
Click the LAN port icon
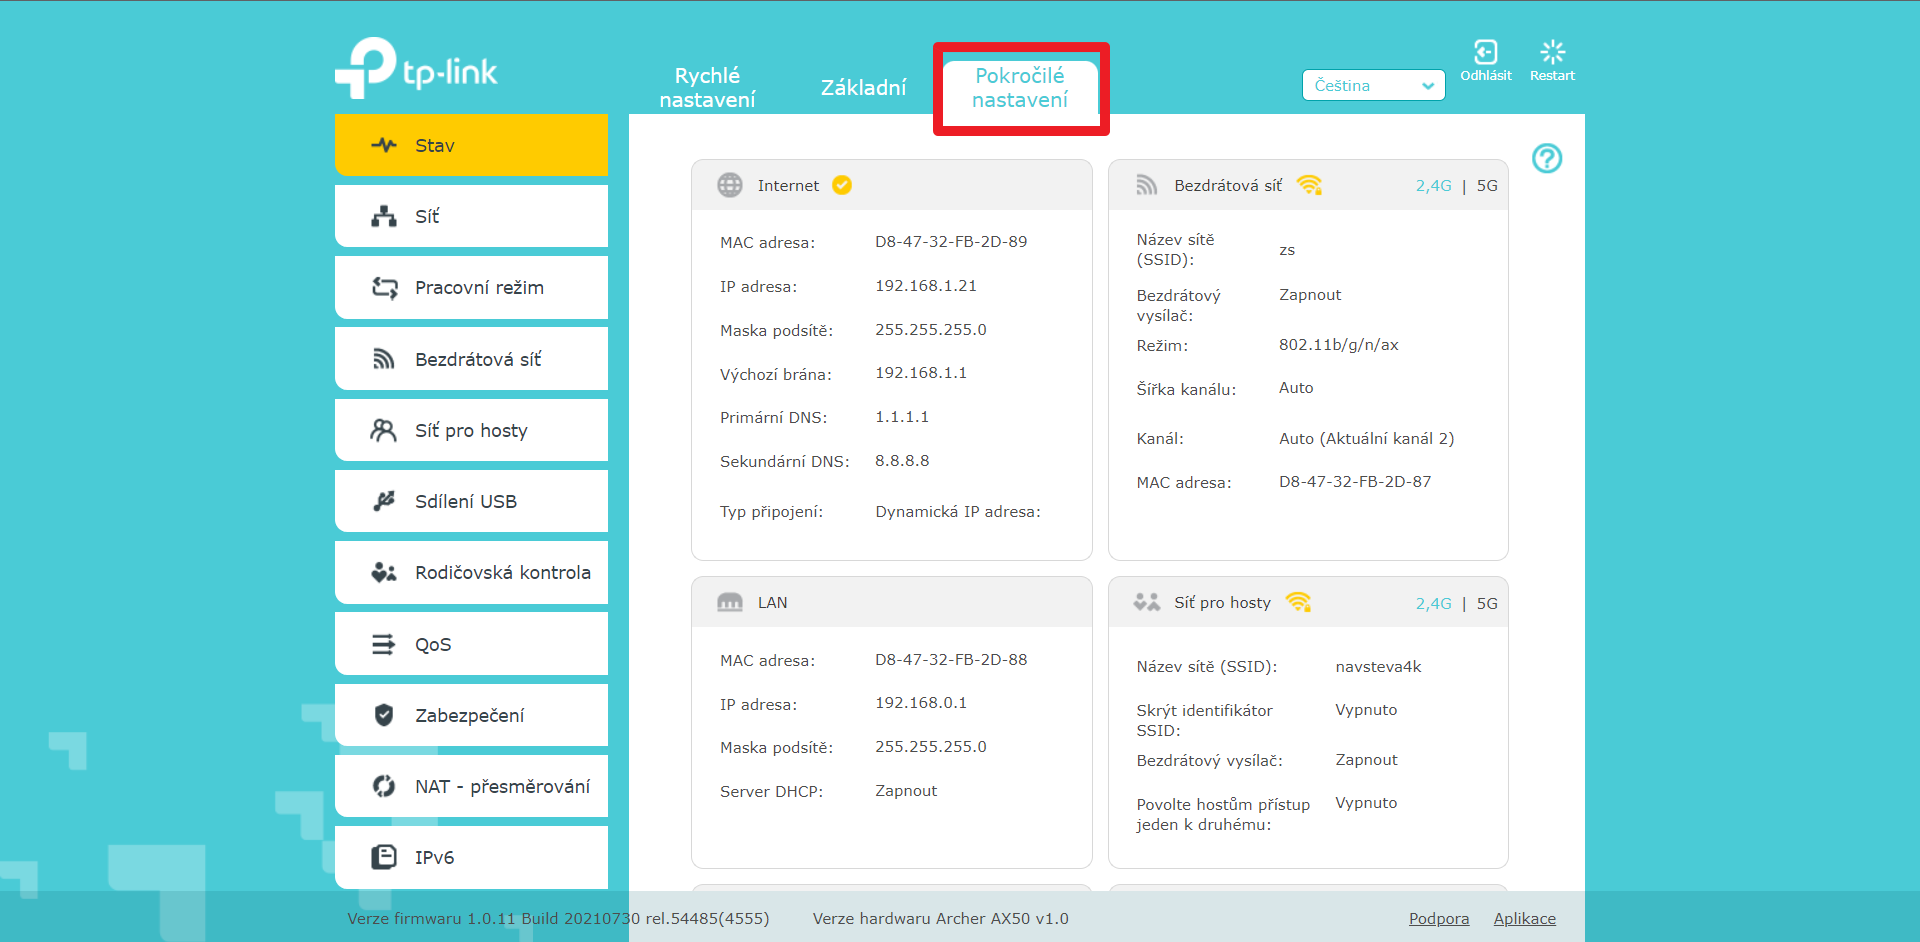click(x=730, y=602)
